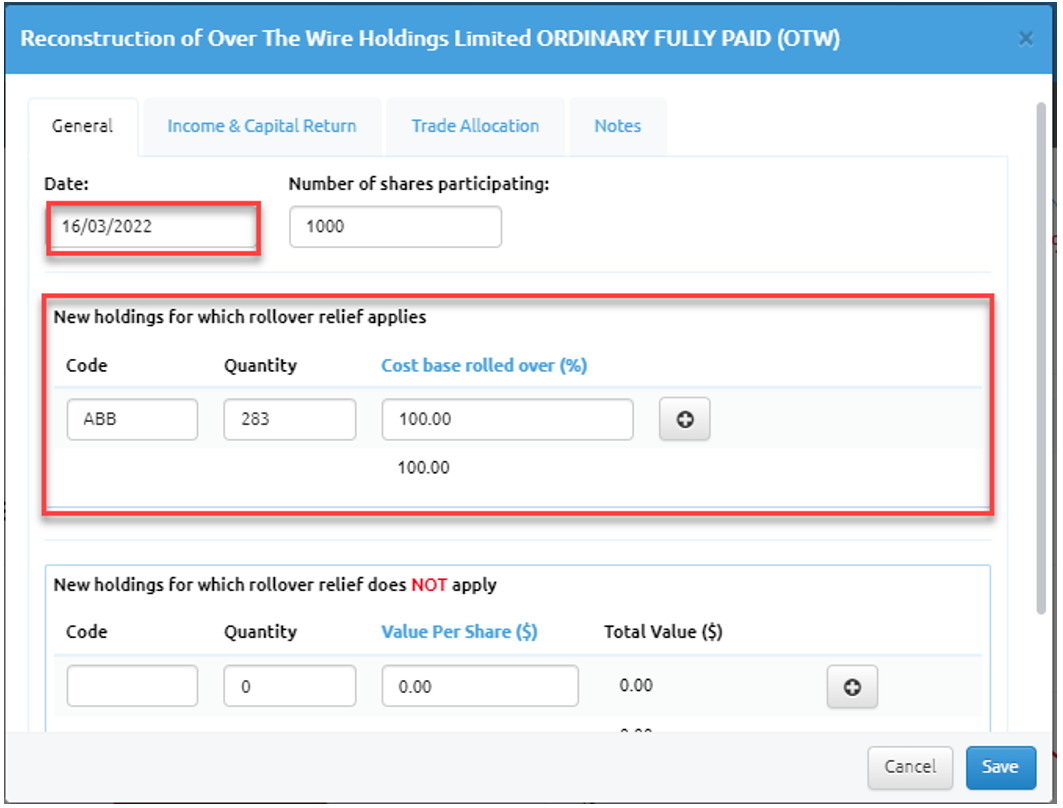Click the Quantity field showing 0
1063x808 pixels.
tap(289, 686)
